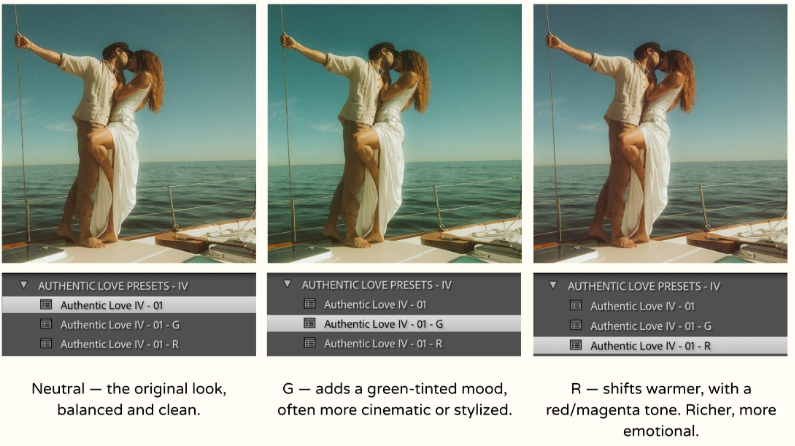The image size is (795, 446).
Task: Collapse the Authentic Love Presets triangle in middle panel
Action: tap(287, 285)
